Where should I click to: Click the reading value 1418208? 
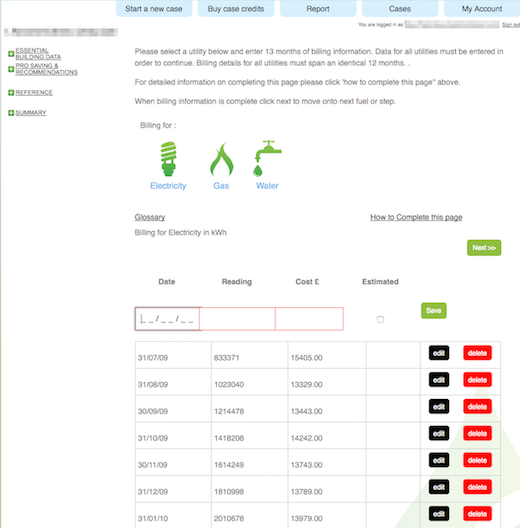pyautogui.click(x=229, y=438)
